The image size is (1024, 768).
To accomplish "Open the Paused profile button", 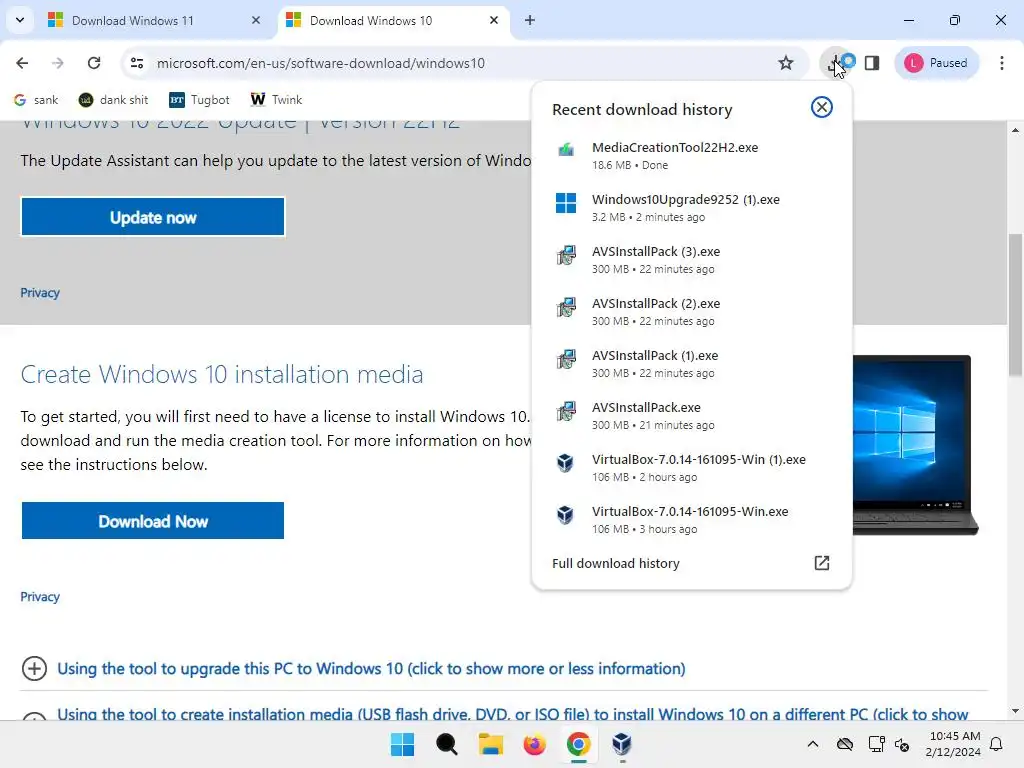I will coord(936,63).
